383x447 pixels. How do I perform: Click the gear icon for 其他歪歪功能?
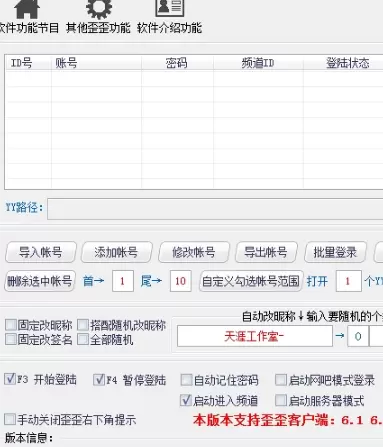pos(99,8)
